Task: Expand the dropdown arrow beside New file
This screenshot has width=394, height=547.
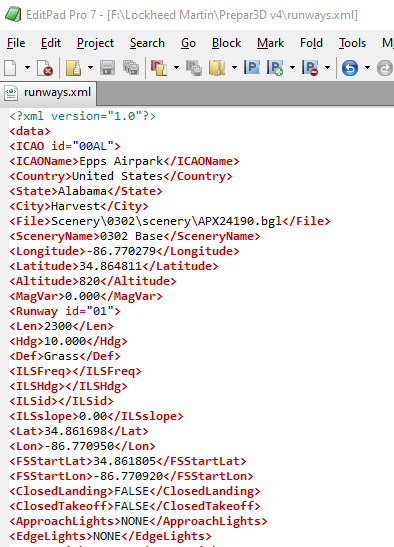Action: [27, 67]
